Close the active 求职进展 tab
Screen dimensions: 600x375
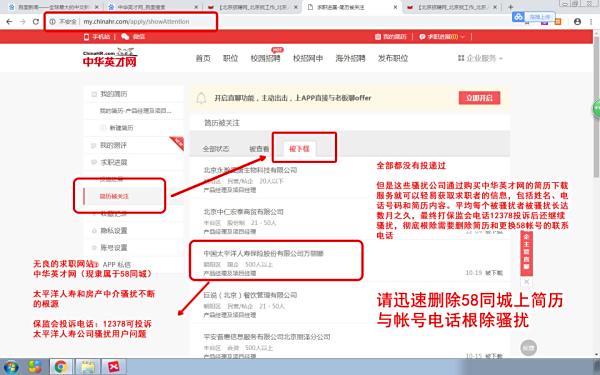click(396, 7)
